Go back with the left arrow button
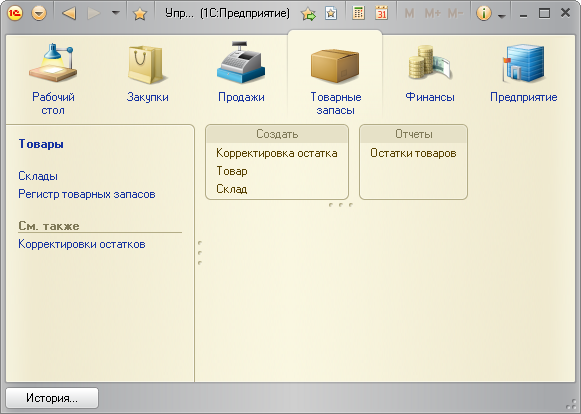The image size is (581, 414). tap(69, 14)
